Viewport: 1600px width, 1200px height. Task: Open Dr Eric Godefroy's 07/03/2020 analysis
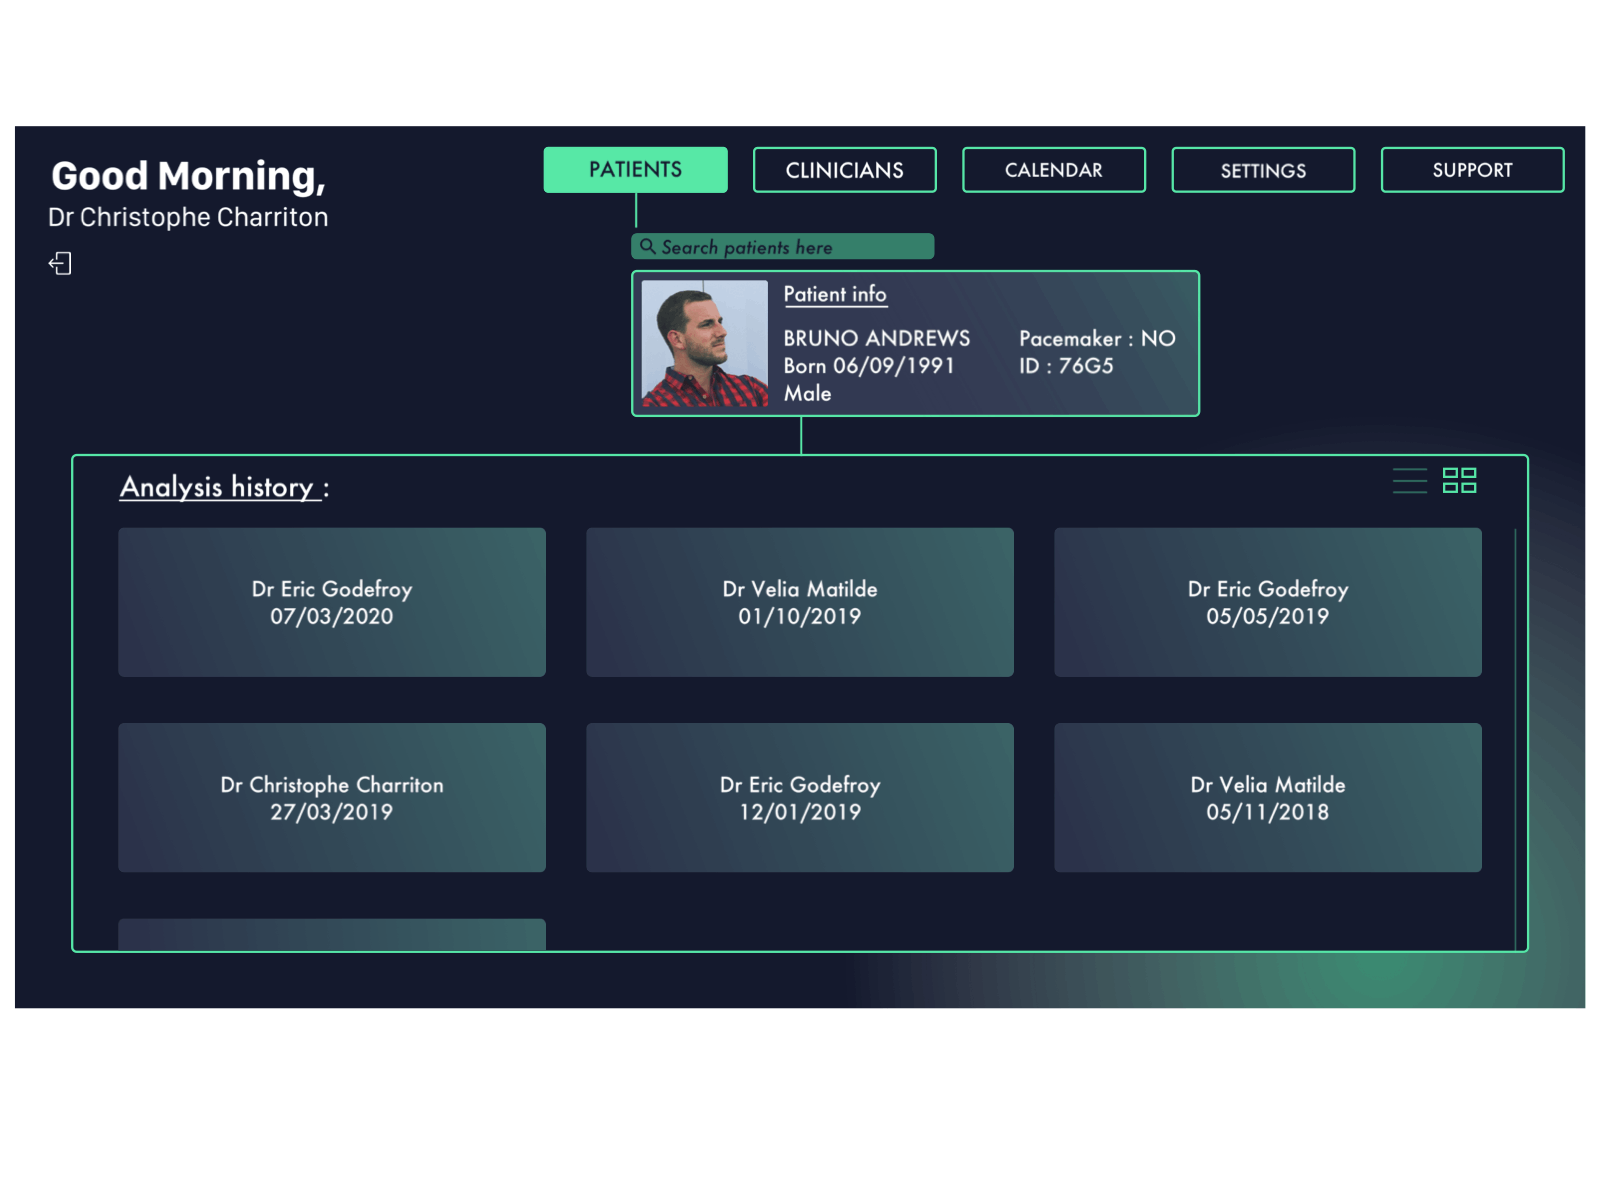[x=332, y=602]
